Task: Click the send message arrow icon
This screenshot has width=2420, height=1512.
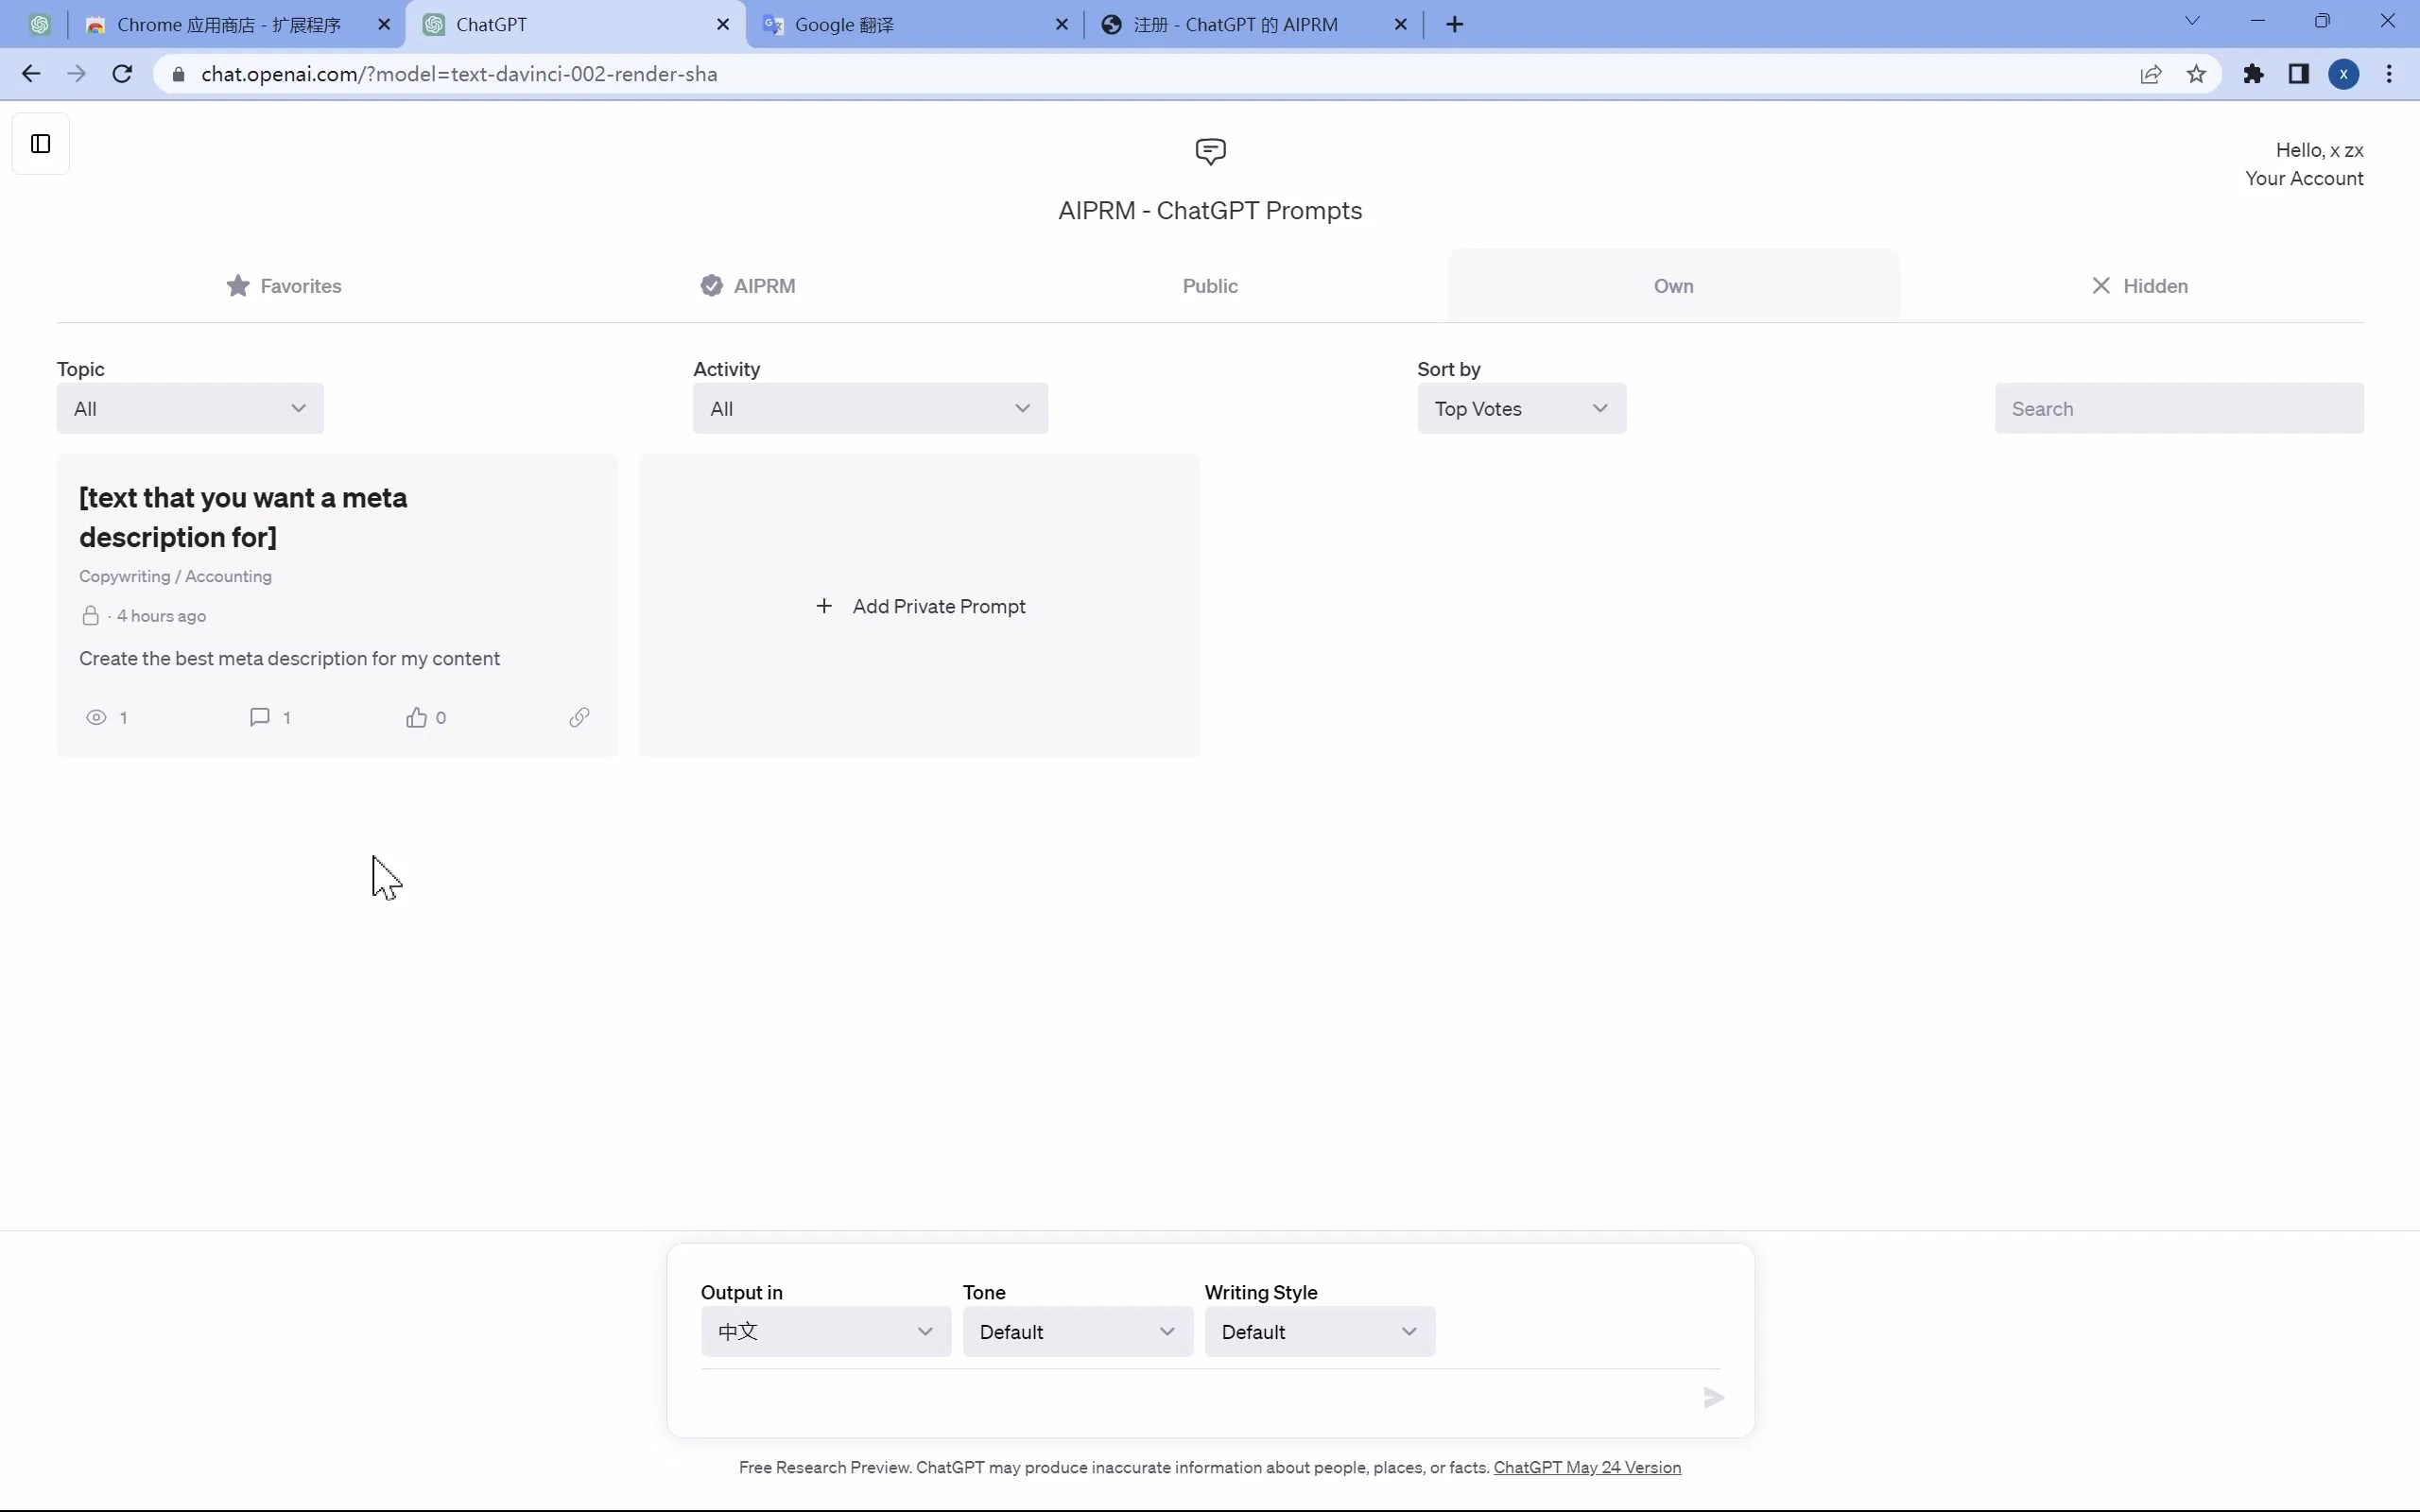Action: pos(1714,1397)
